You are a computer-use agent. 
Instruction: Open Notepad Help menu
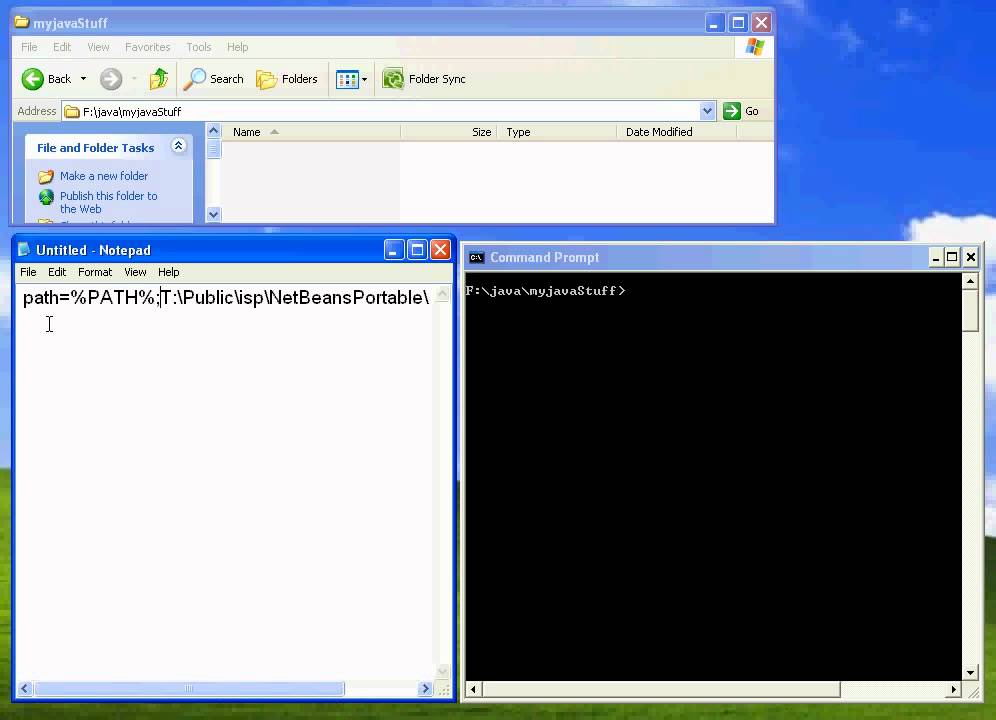[x=168, y=272]
